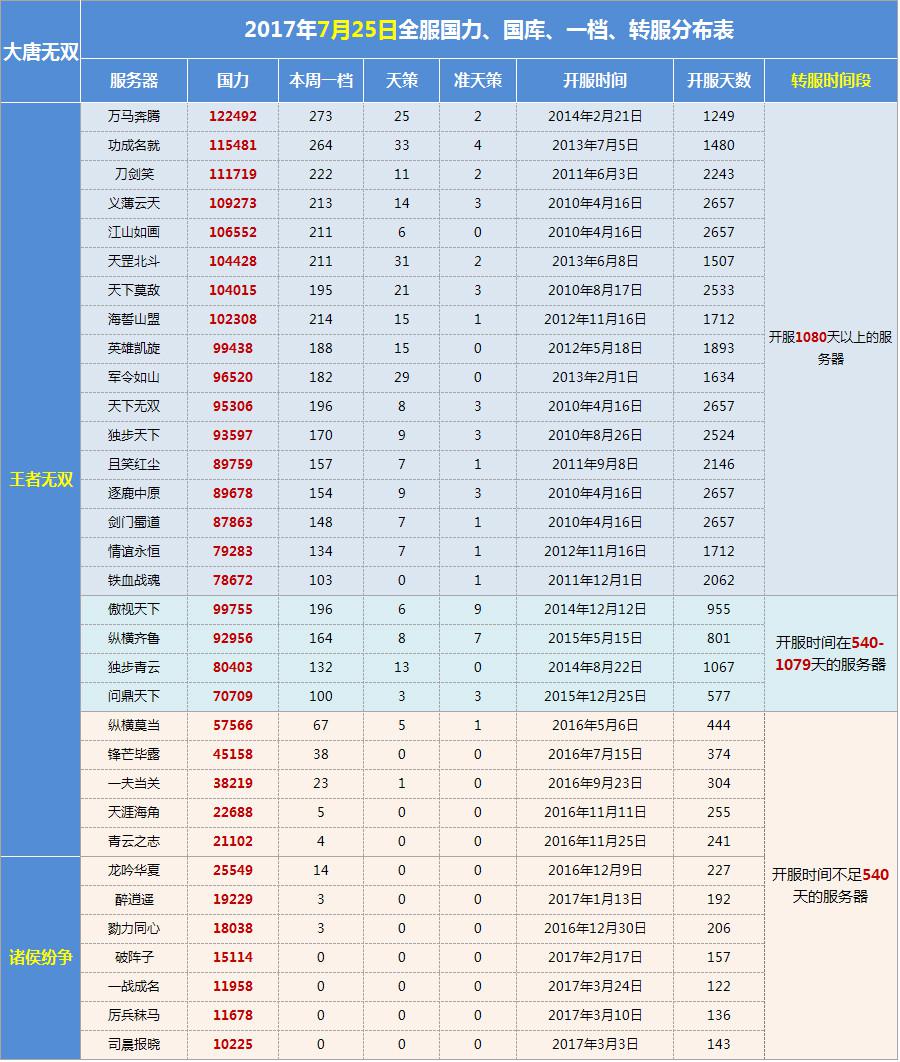Select server name 龙吟华夏
The width and height of the screenshot is (900, 1062).
click(134, 870)
